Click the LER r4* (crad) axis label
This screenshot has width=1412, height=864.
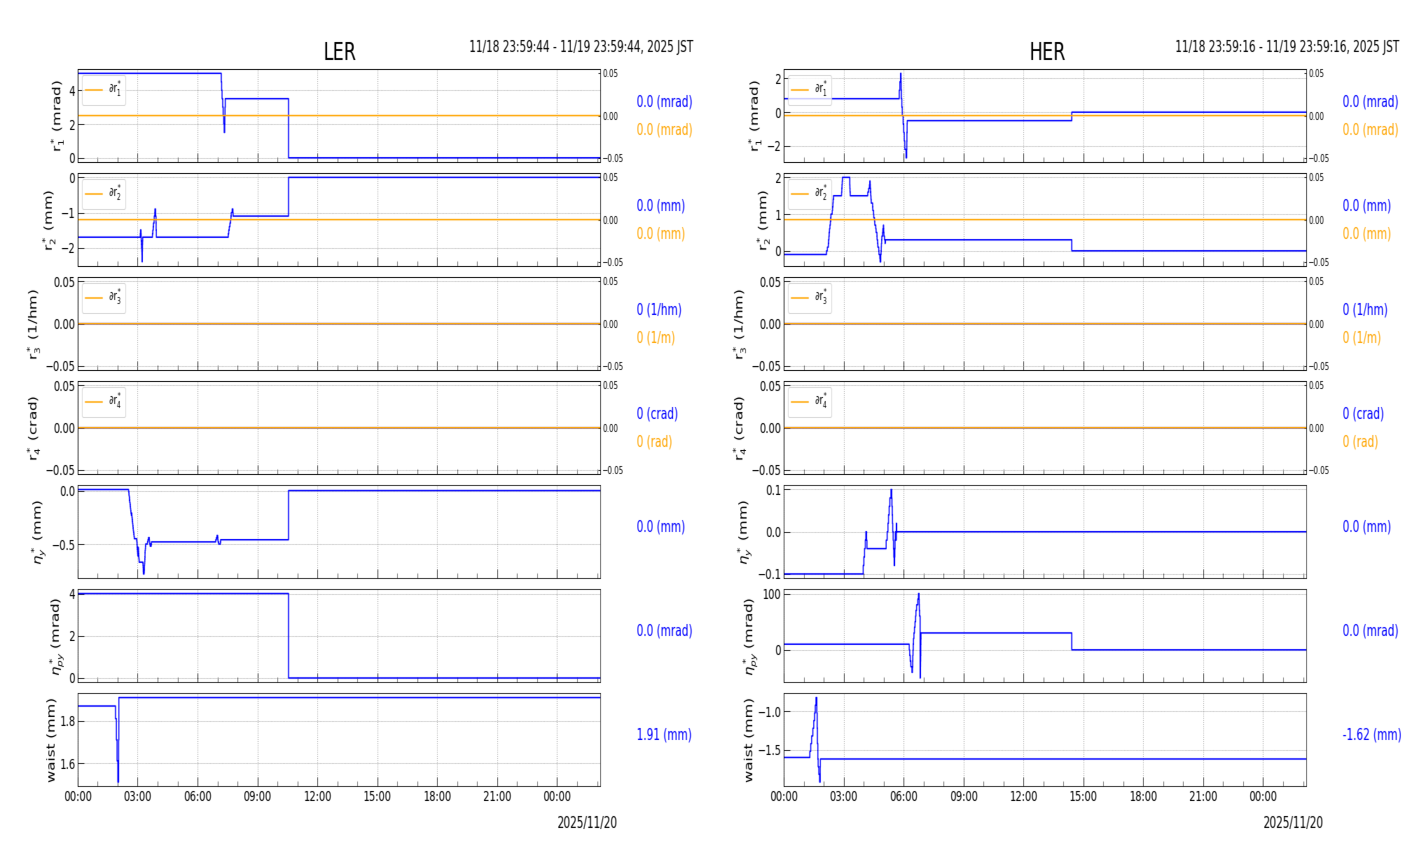pyautogui.click(x=33, y=428)
